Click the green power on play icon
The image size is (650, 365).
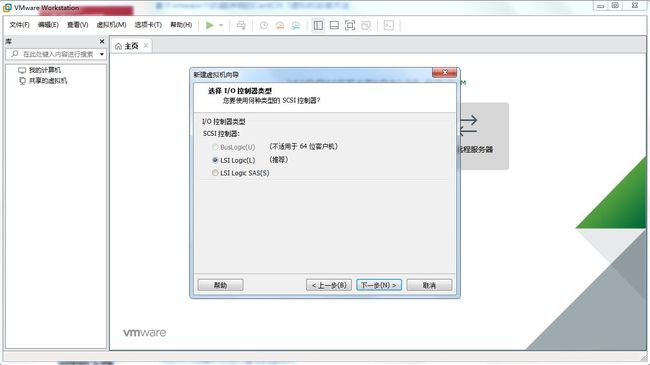coord(210,25)
